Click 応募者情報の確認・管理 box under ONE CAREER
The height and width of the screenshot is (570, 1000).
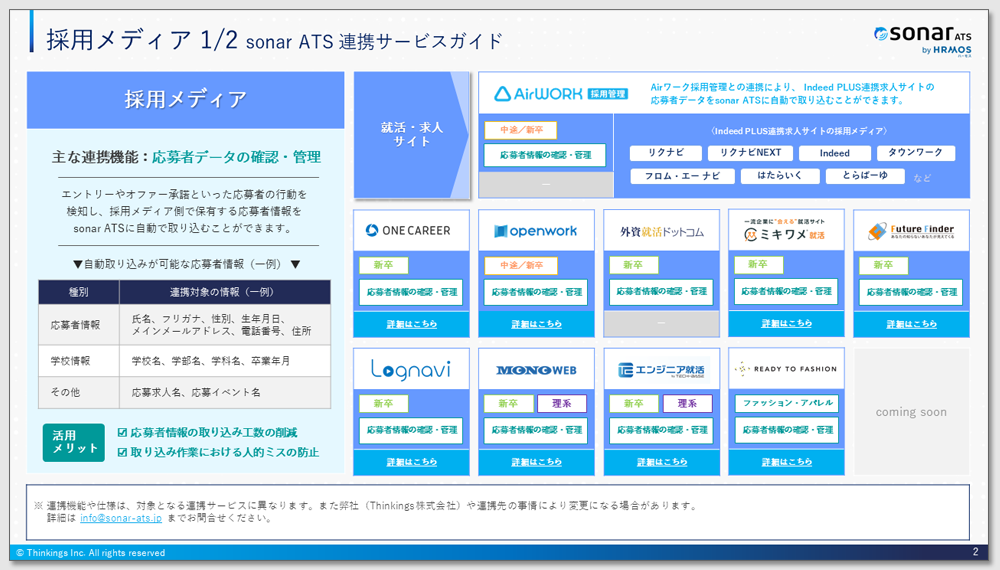(x=411, y=292)
